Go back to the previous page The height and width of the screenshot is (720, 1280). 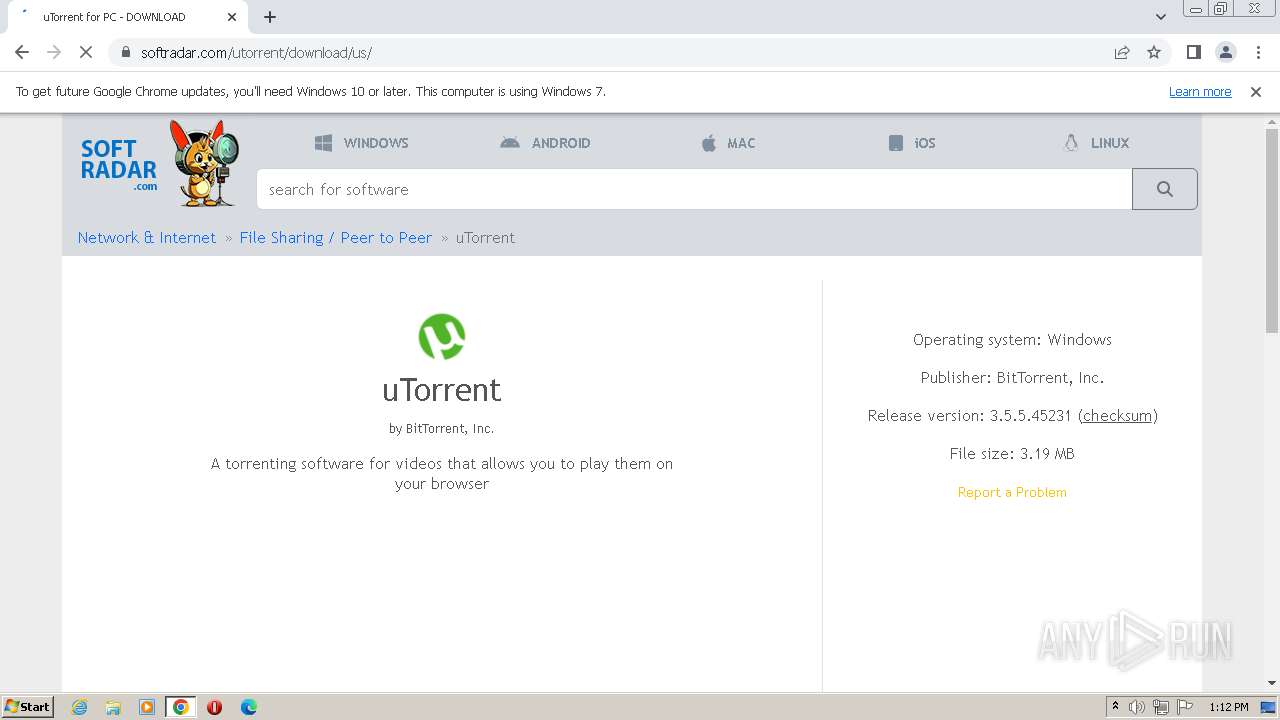[x=22, y=53]
